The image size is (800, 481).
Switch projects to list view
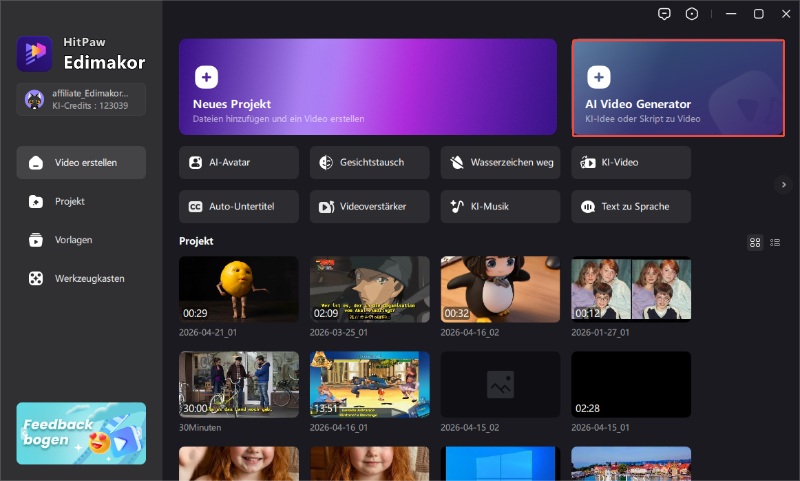click(x=775, y=242)
